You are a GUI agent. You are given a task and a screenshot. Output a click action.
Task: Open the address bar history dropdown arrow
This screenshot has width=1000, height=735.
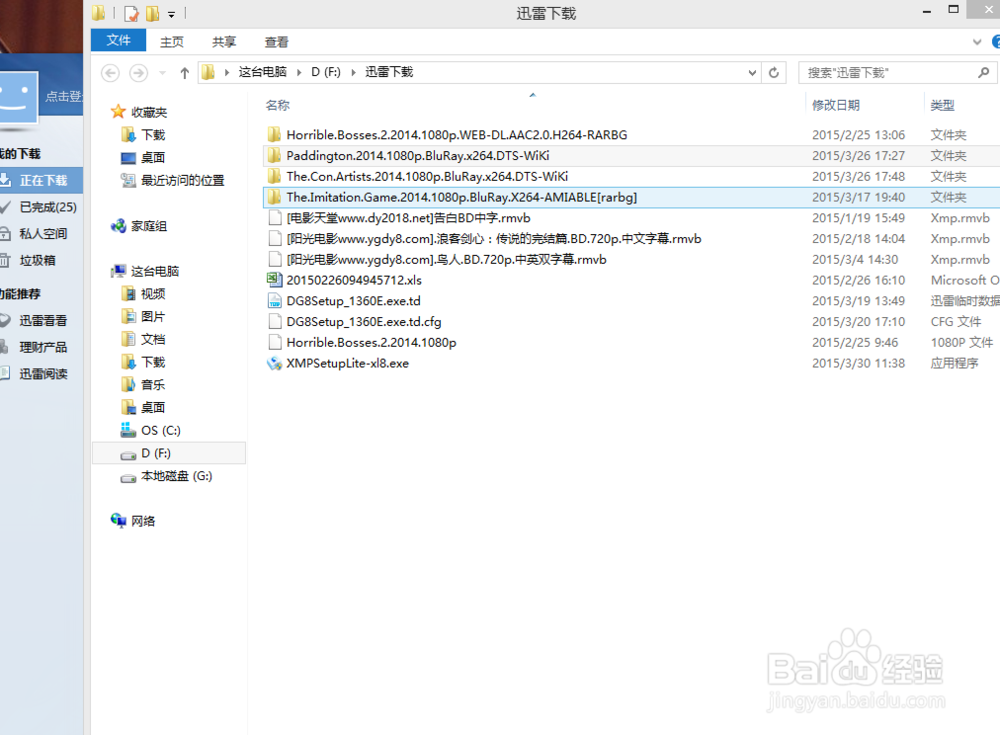tap(751, 72)
